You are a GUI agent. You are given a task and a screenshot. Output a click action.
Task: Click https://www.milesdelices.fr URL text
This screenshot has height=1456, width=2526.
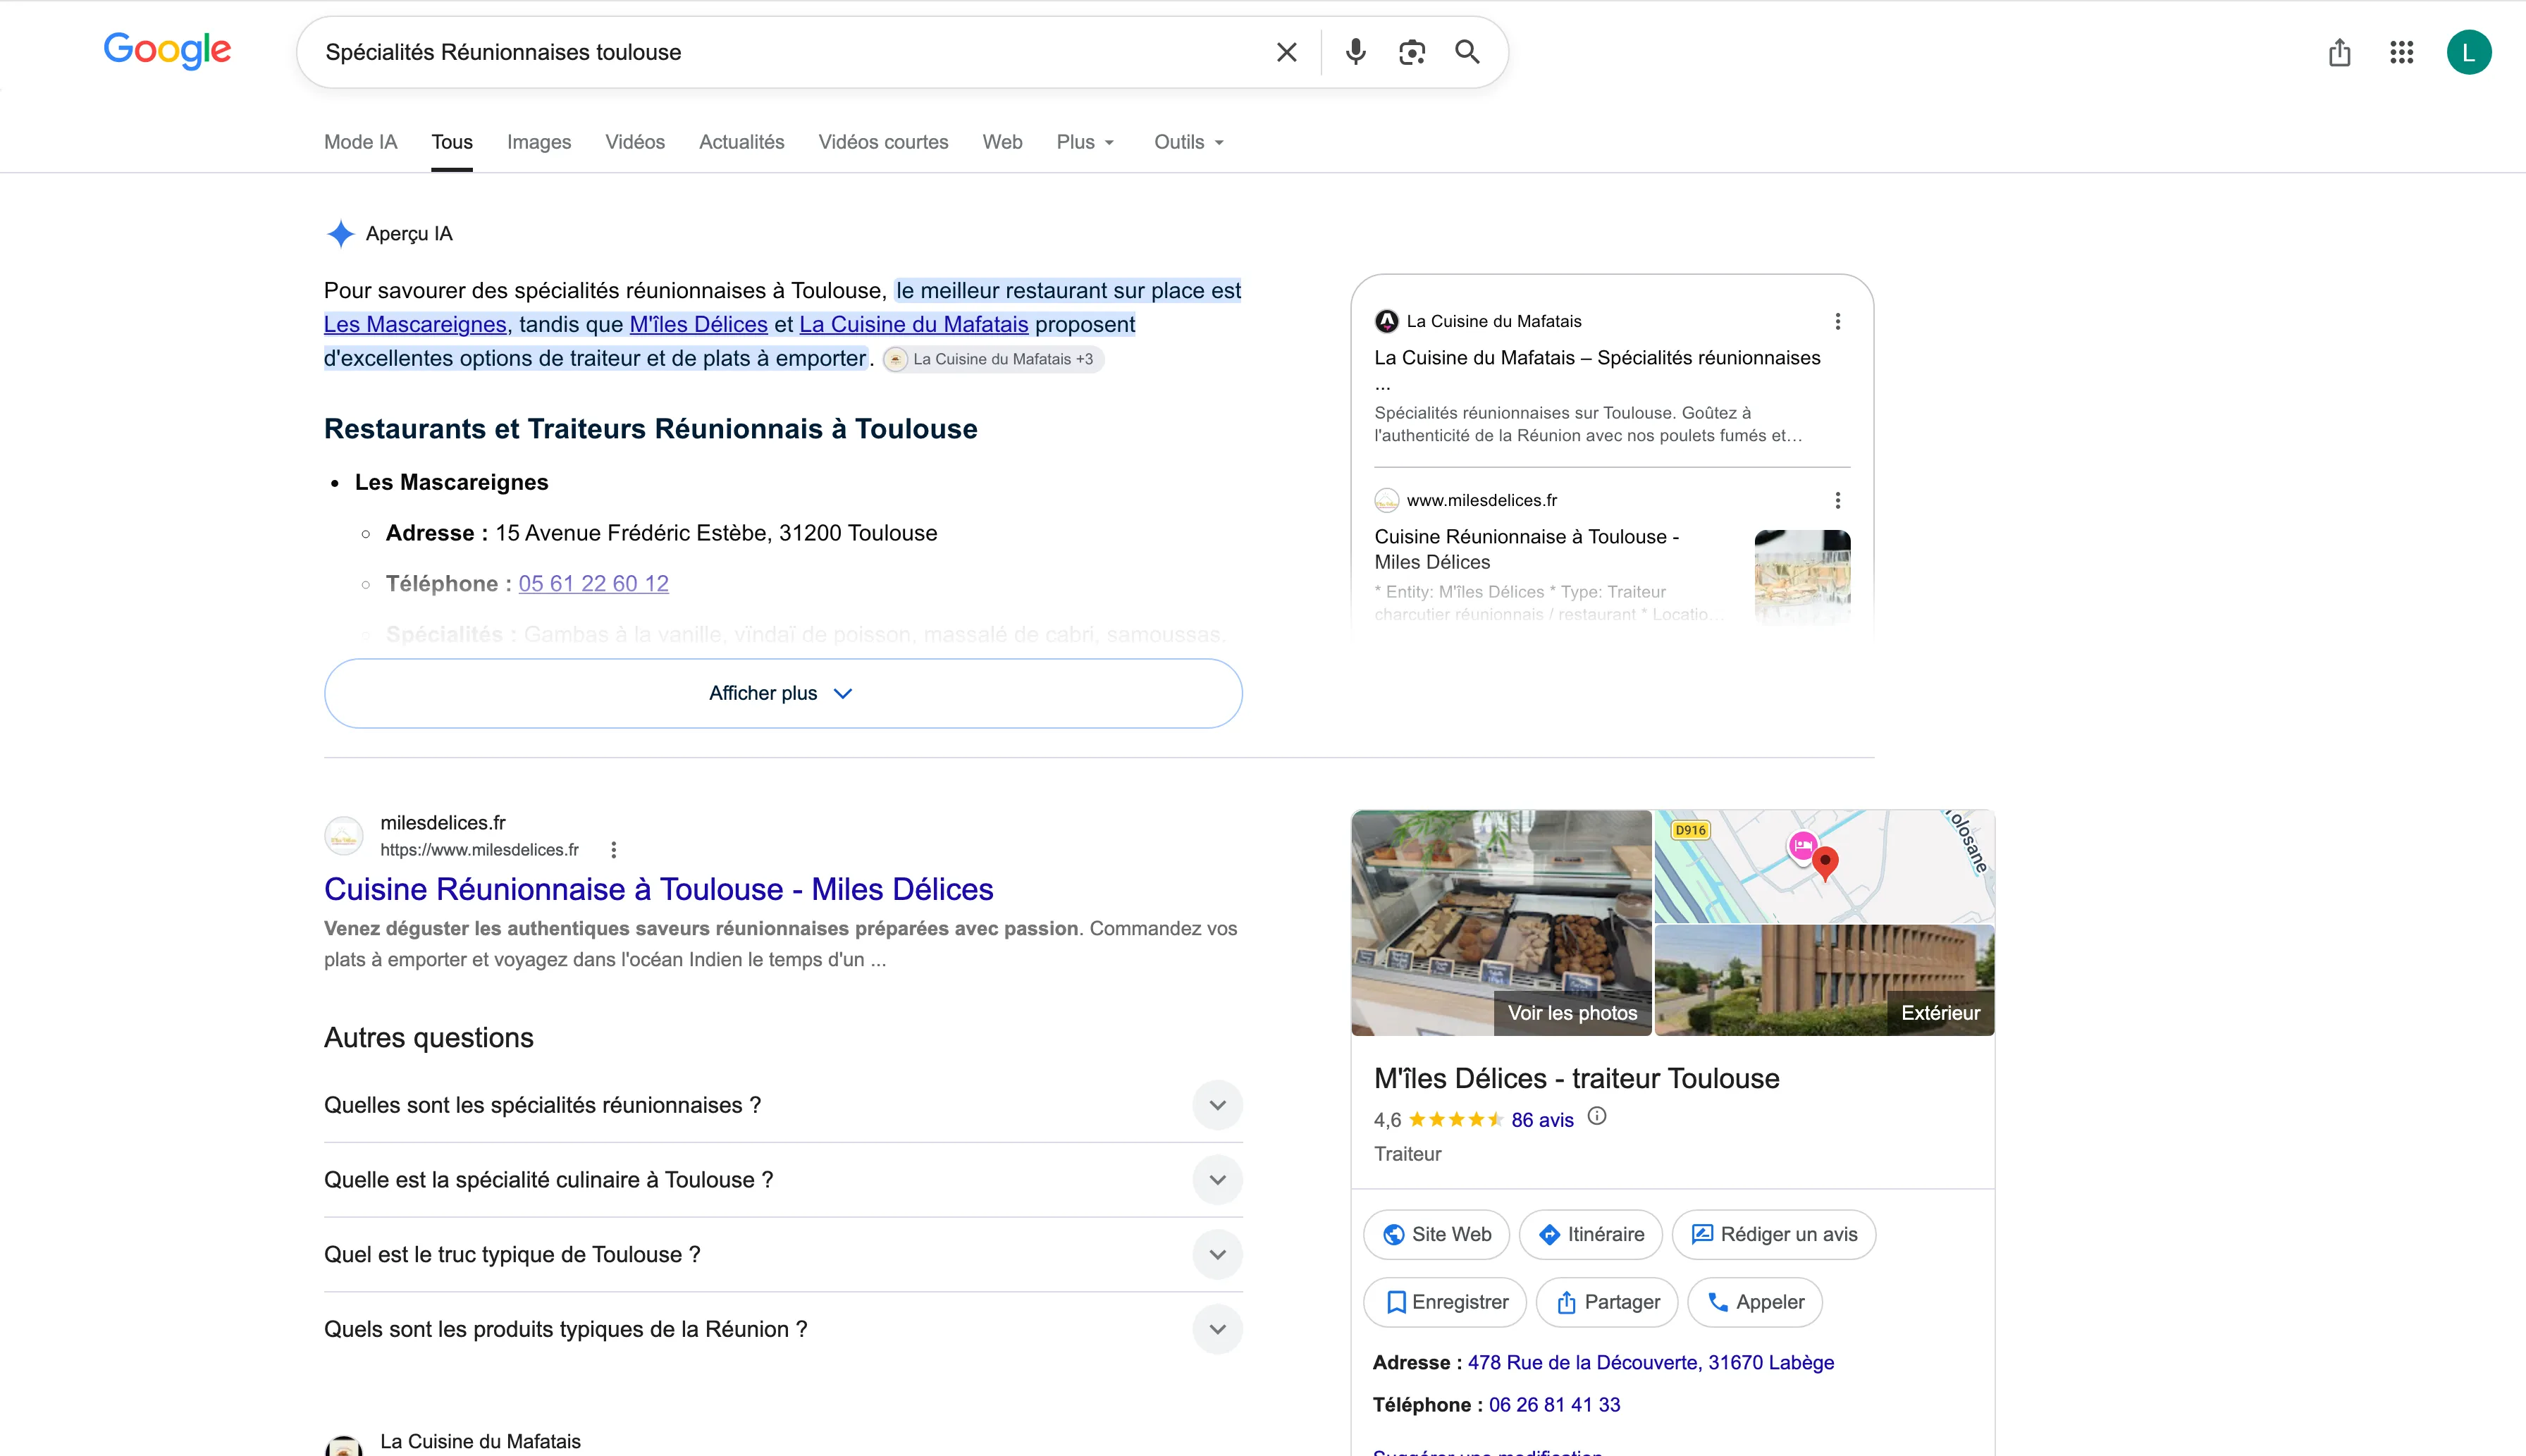coord(479,850)
